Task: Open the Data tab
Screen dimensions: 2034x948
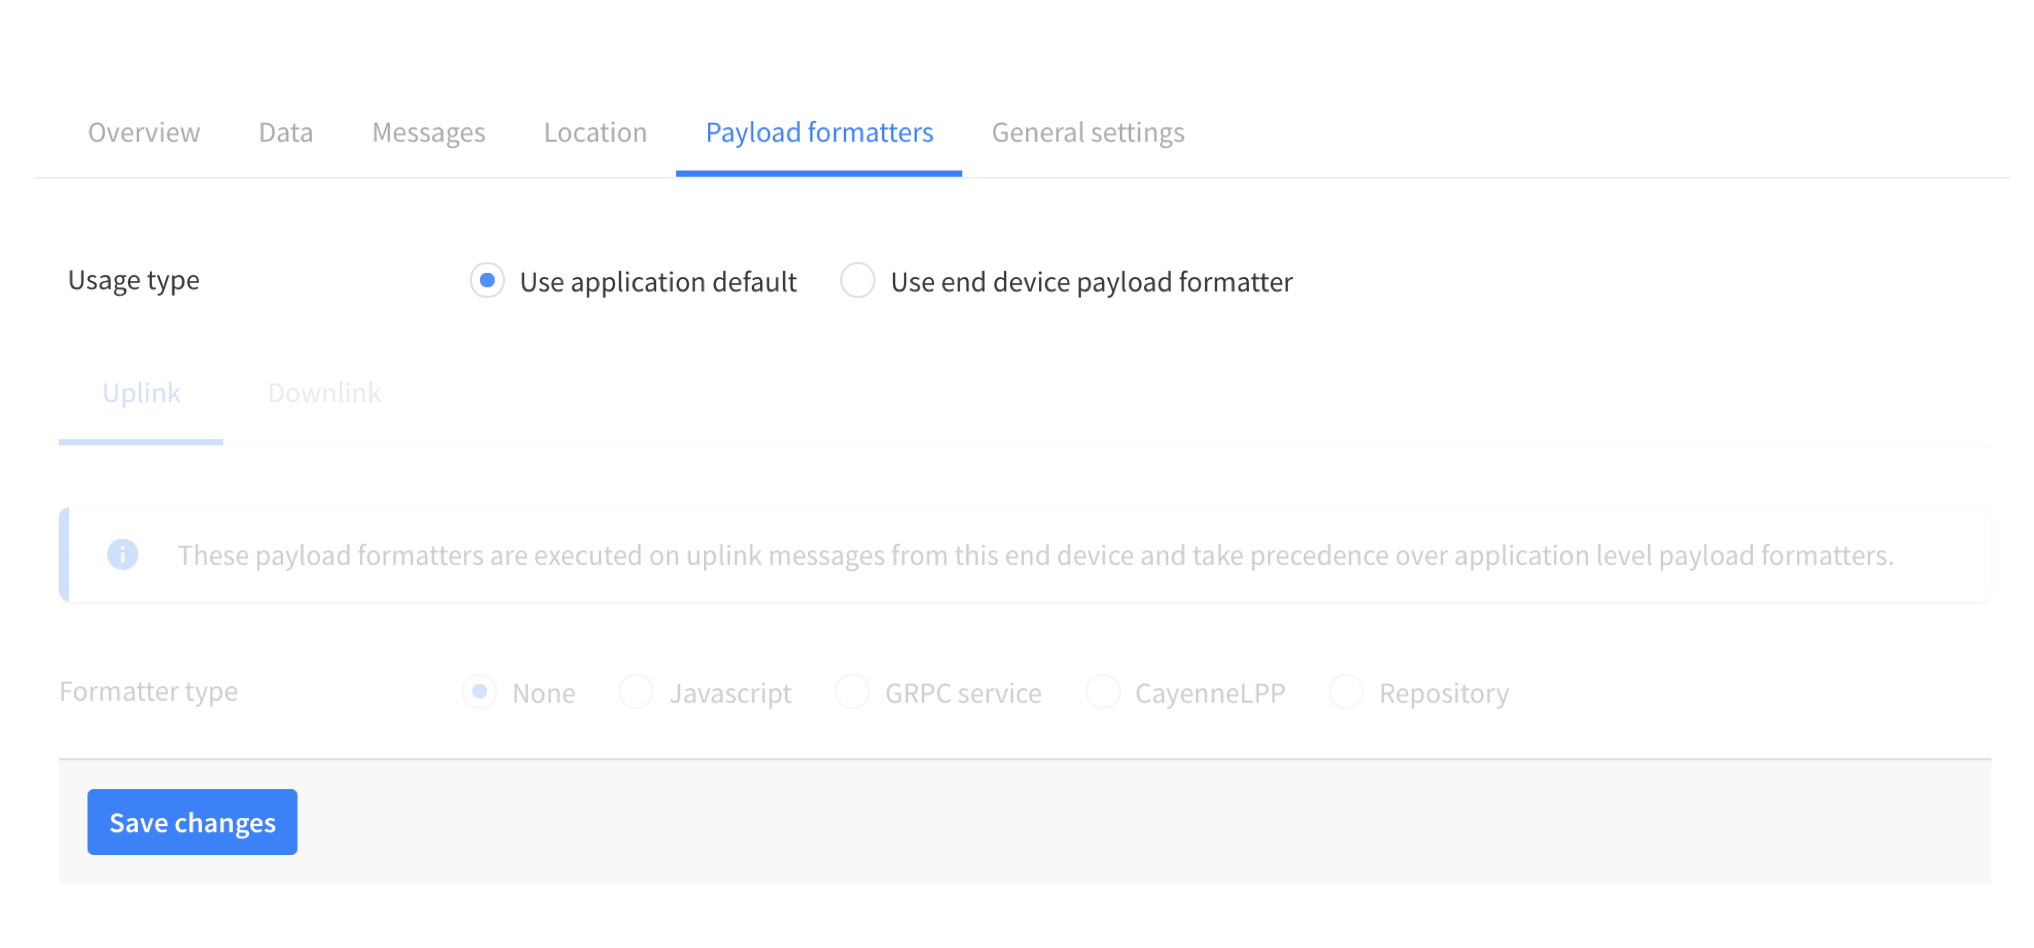Action: [285, 131]
